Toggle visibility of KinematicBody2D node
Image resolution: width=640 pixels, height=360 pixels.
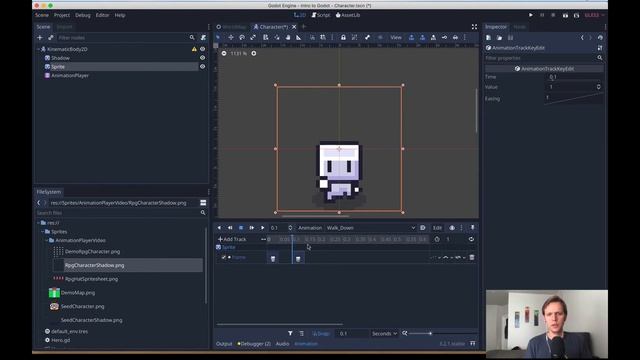click(x=202, y=49)
